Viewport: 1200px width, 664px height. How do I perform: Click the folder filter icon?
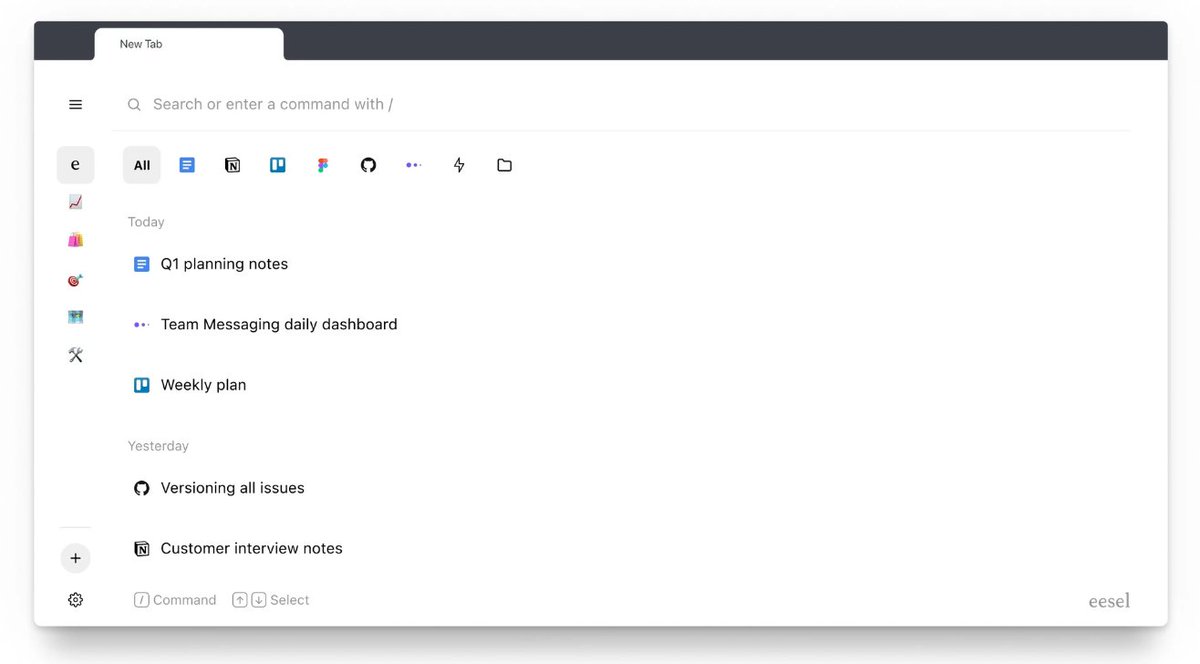coord(504,165)
